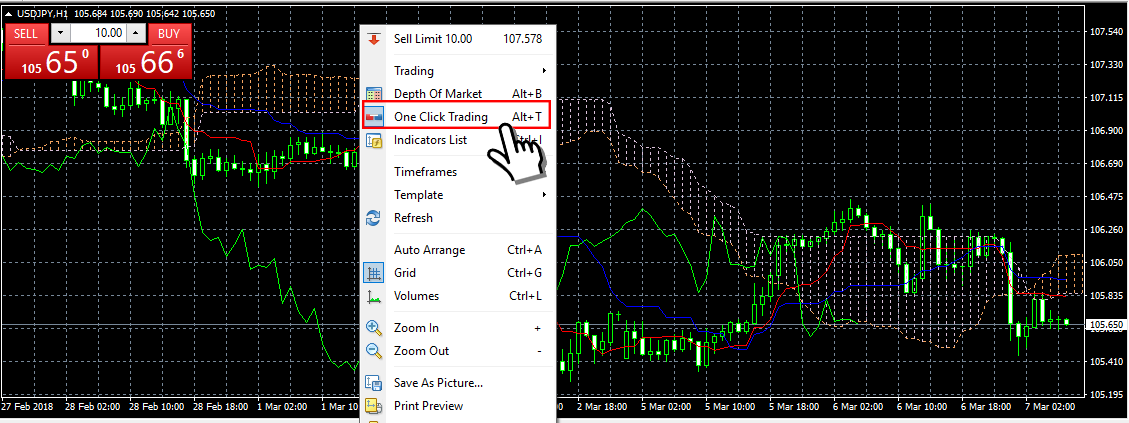Open the Trading submenu
The height and width of the screenshot is (423, 1129).
tap(459, 71)
